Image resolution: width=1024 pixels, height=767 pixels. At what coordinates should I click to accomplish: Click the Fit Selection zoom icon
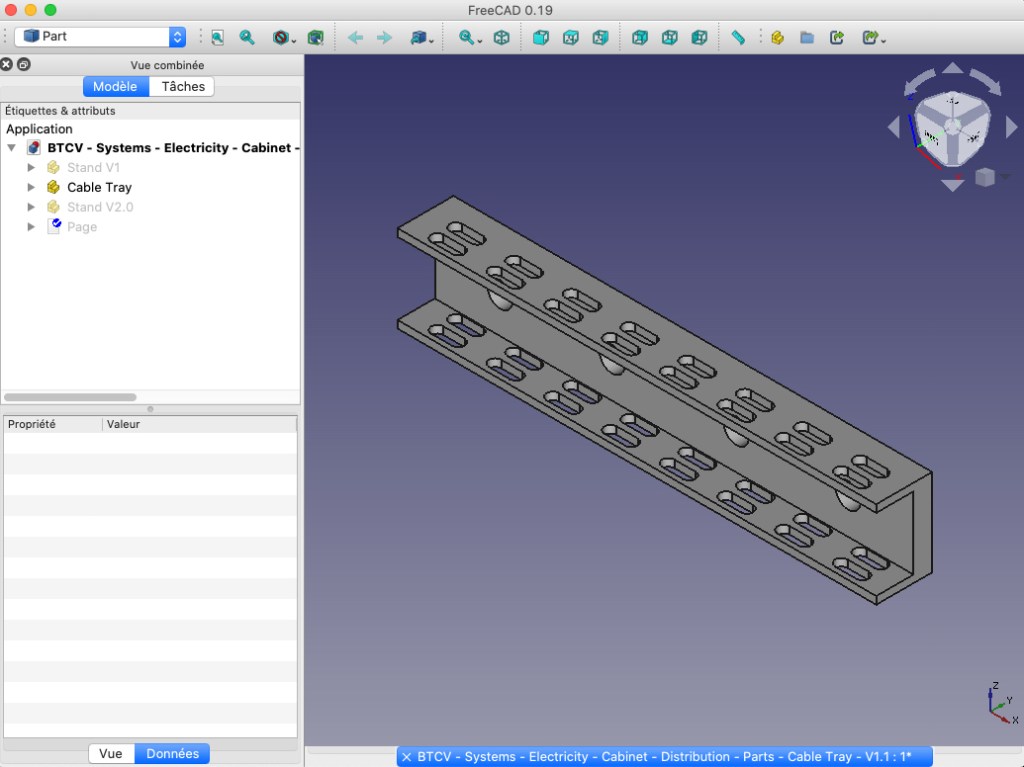[x=247, y=37]
